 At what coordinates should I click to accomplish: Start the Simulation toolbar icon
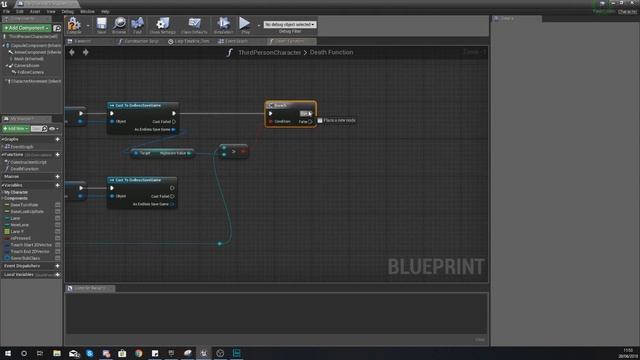click(x=223, y=25)
